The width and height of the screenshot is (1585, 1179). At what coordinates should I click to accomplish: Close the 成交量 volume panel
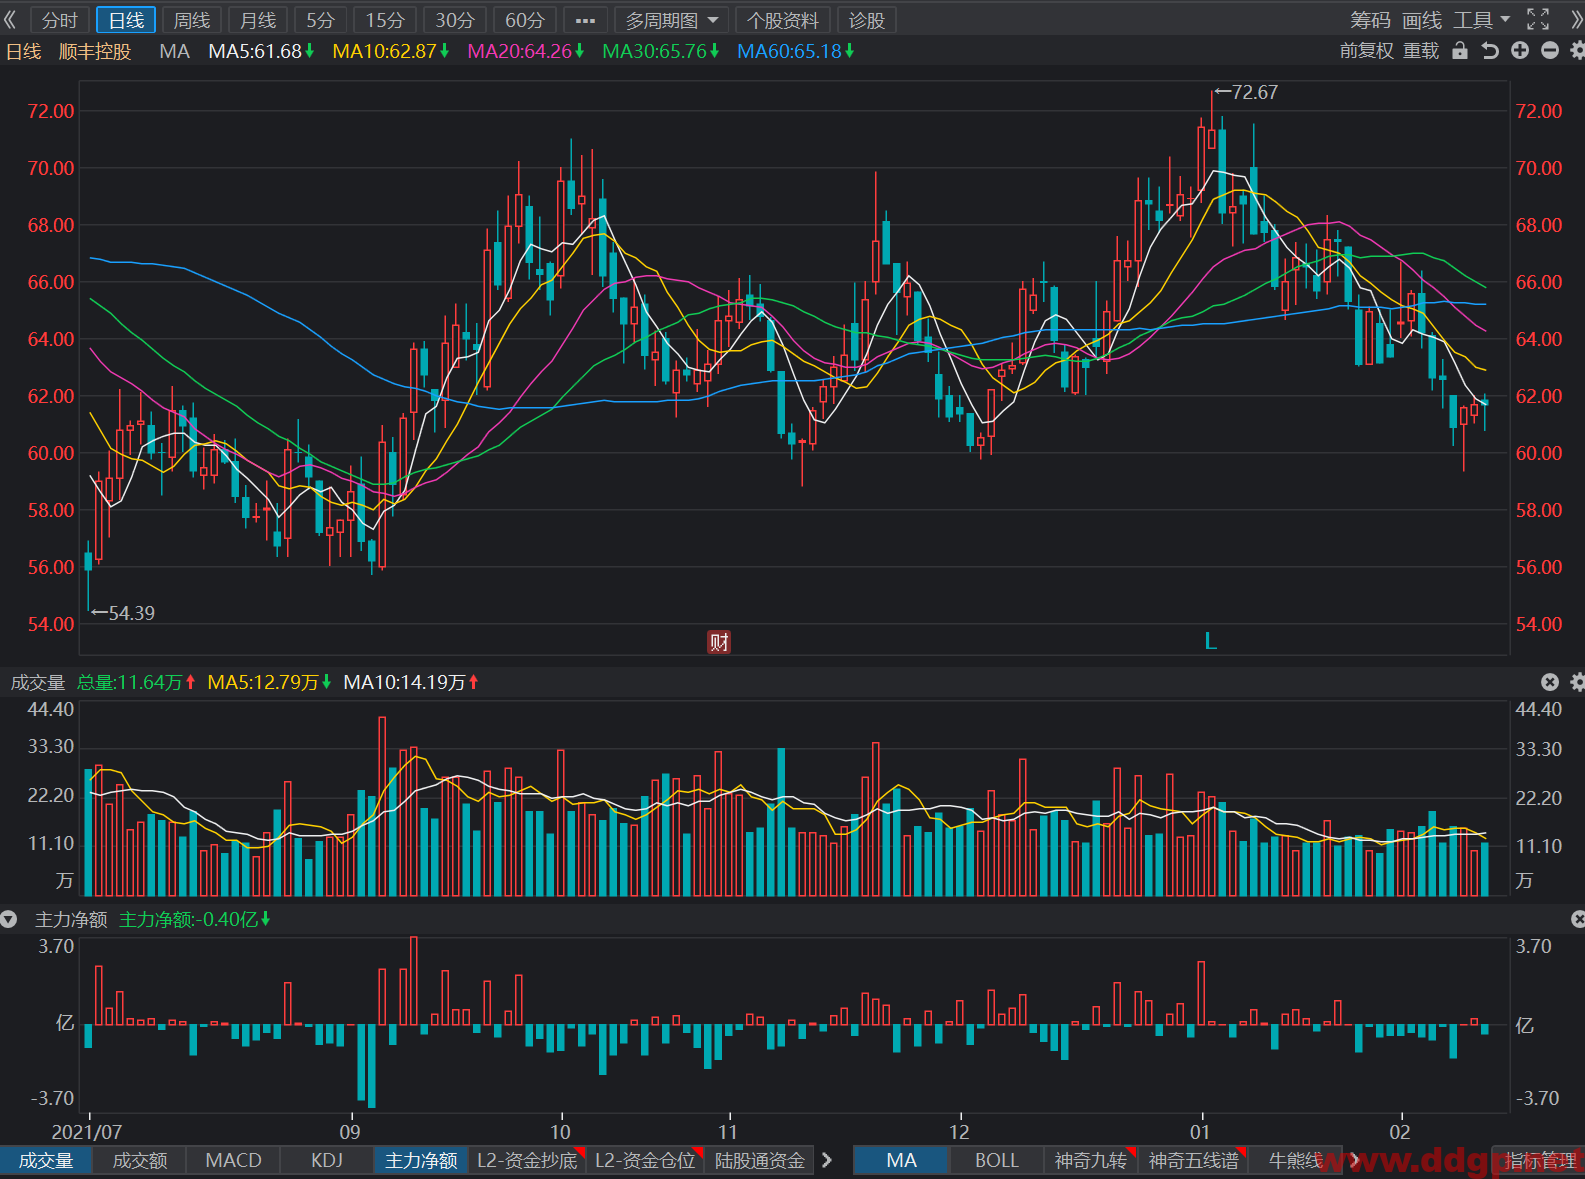(1550, 682)
